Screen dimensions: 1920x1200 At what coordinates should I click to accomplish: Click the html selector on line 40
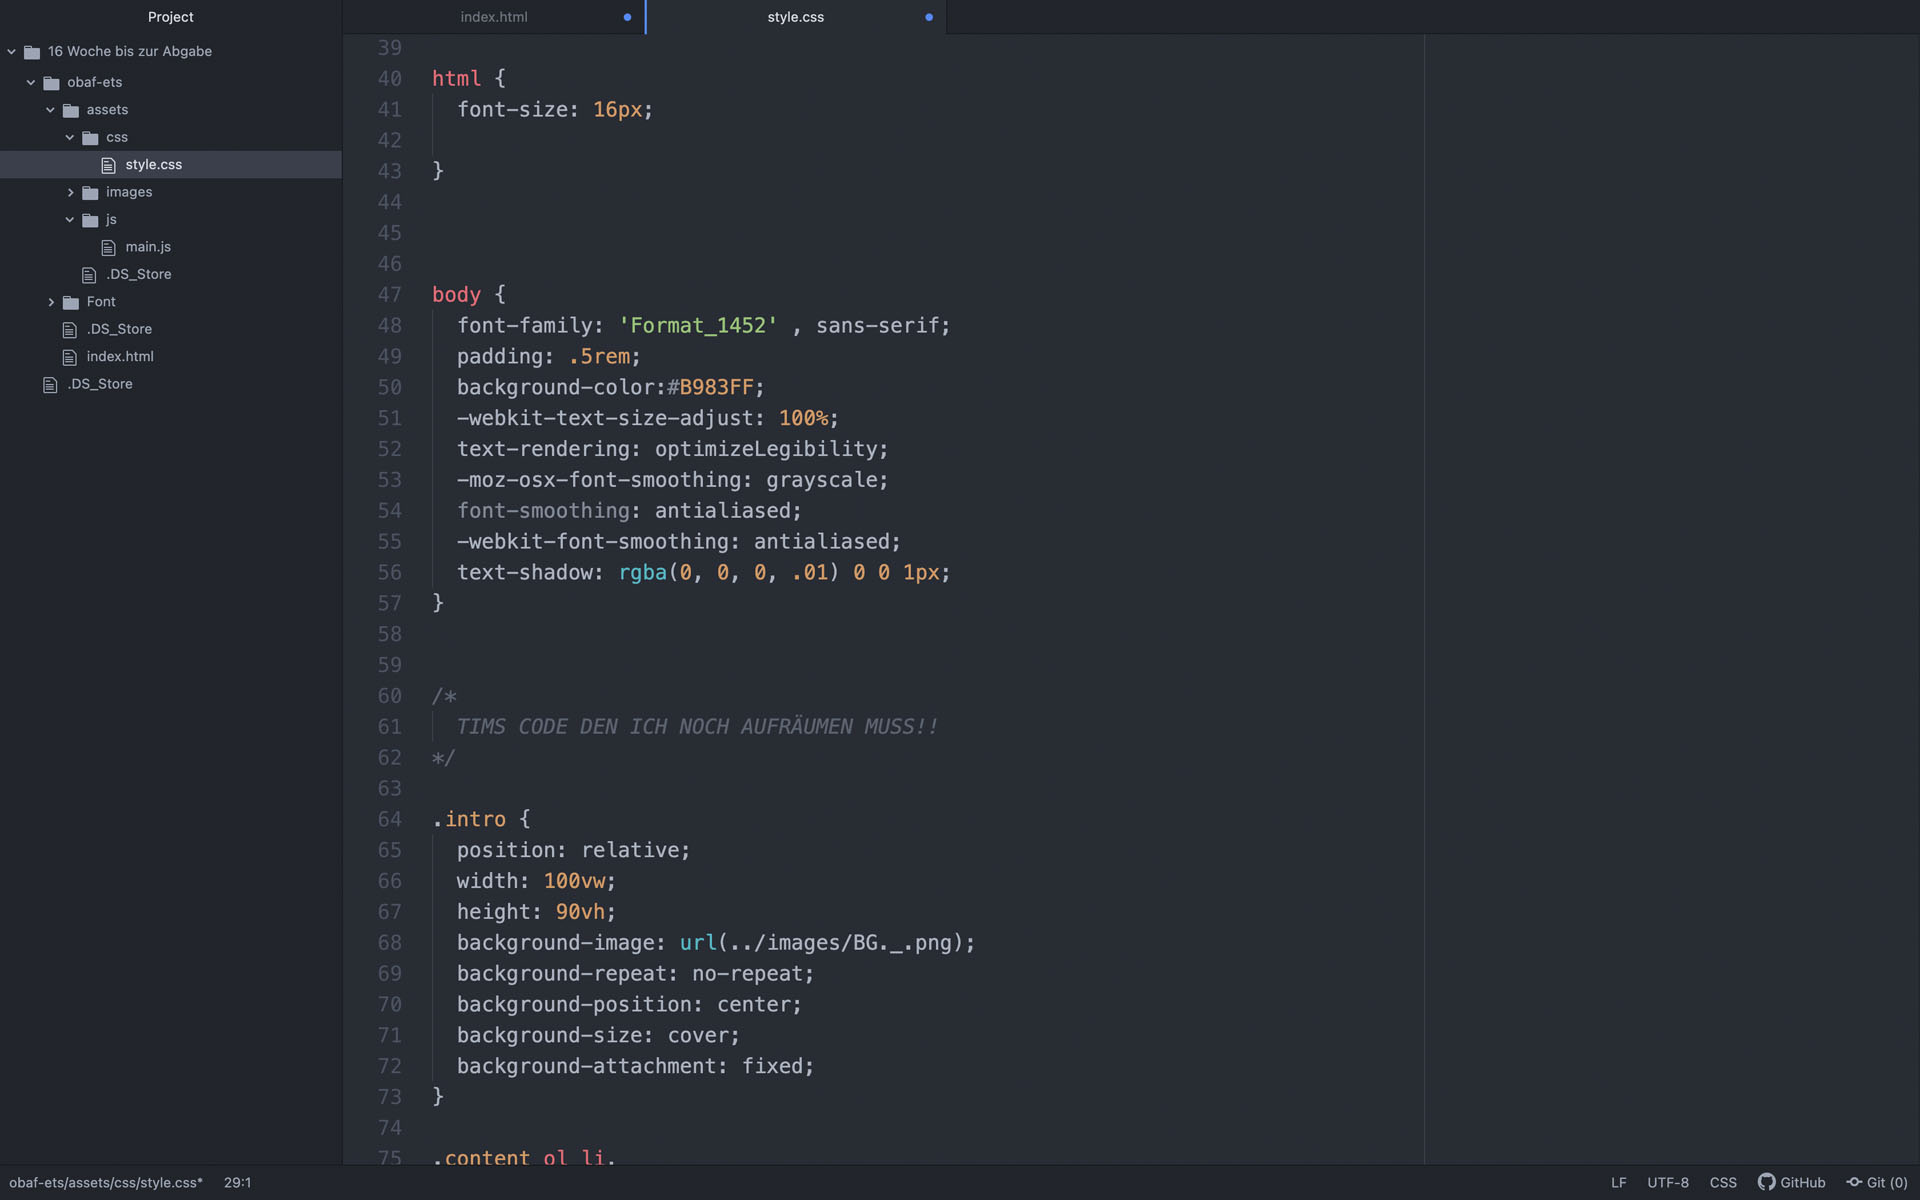pyautogui.click(x=456, y=79)
